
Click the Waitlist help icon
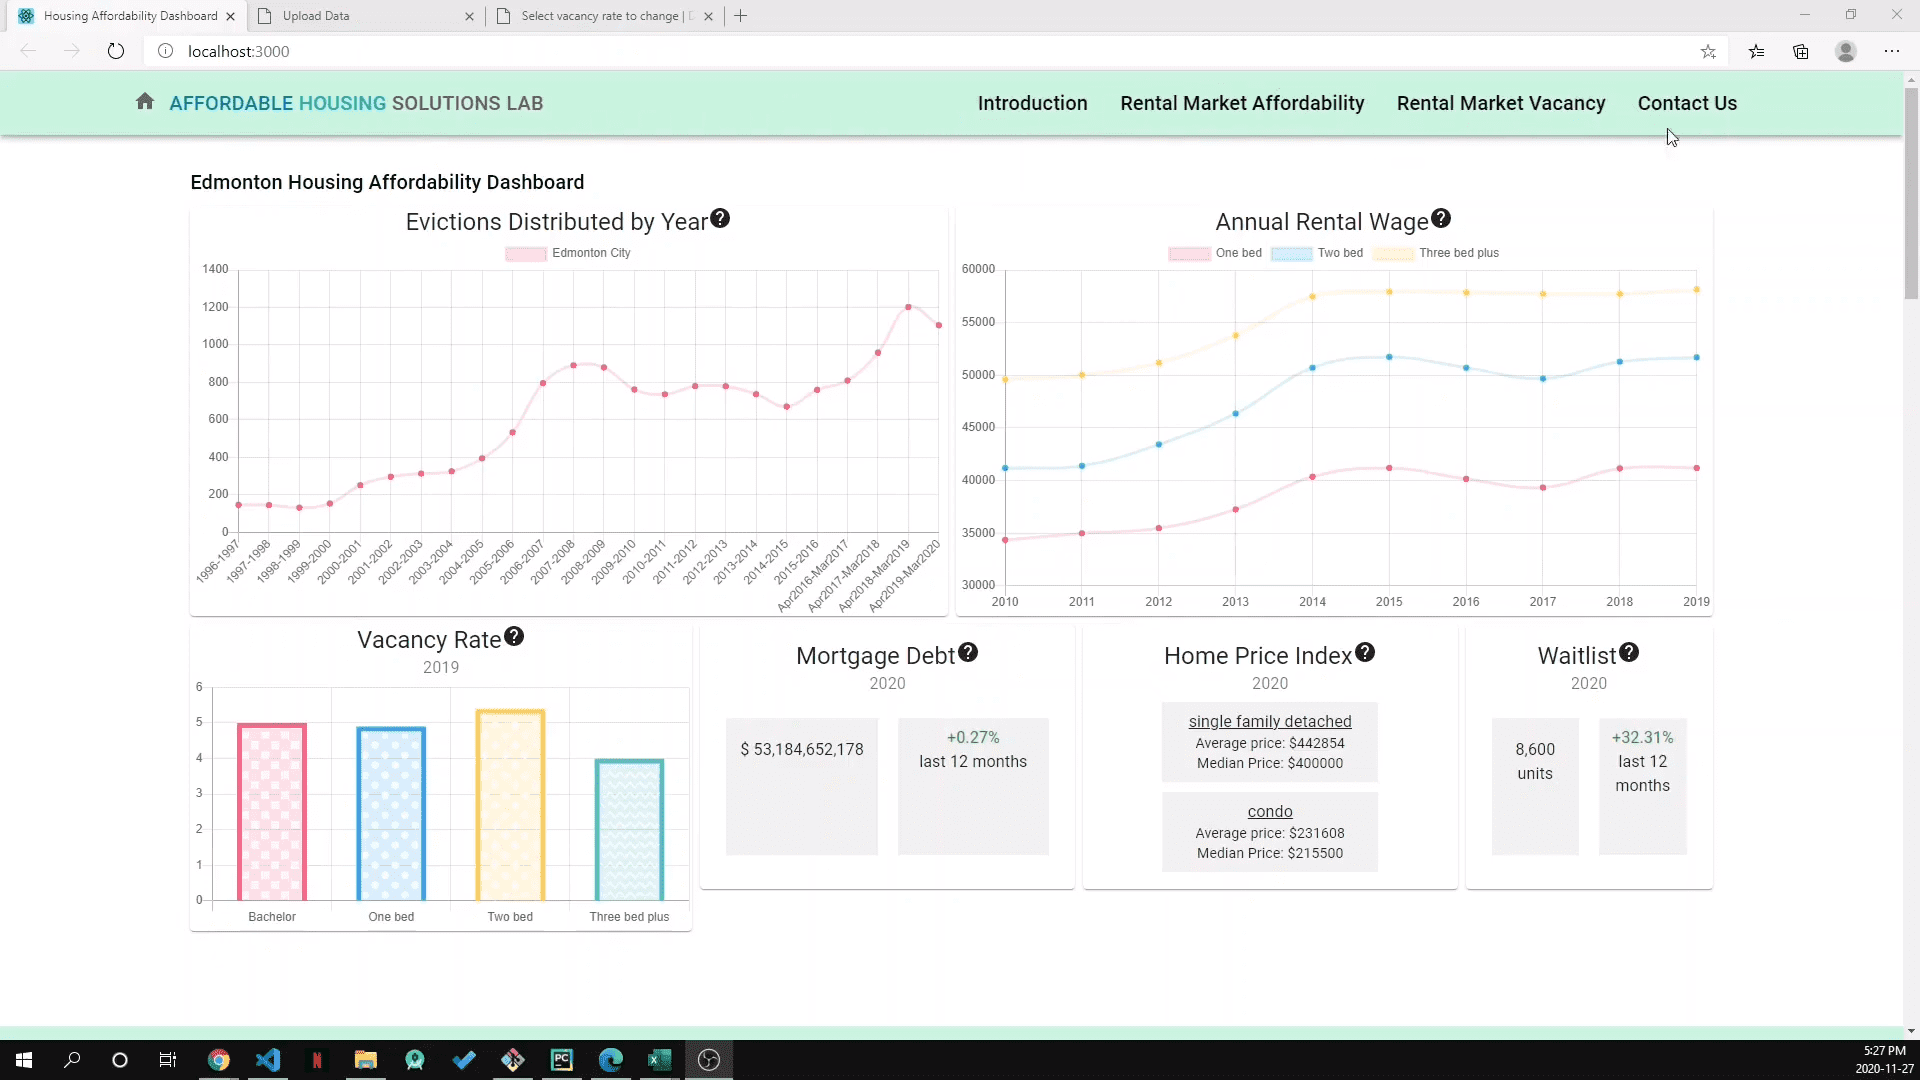(x=1629, y=652)
